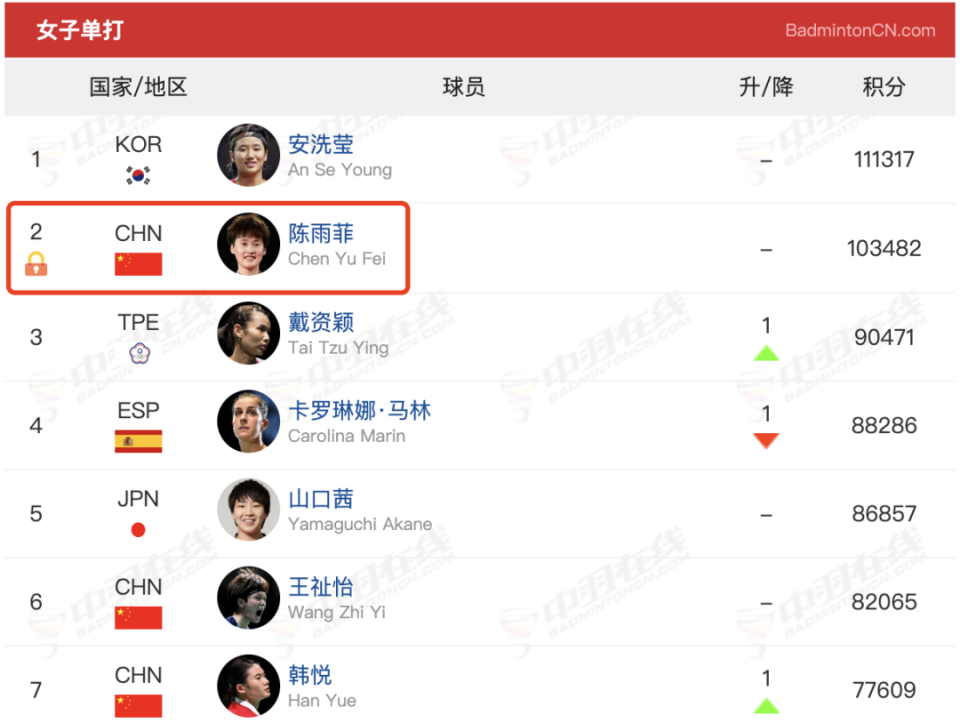The width and height of the screenshot is (960, 723).
Task: Open the 韩悦 player name link
Action: (x=310, y=675)
